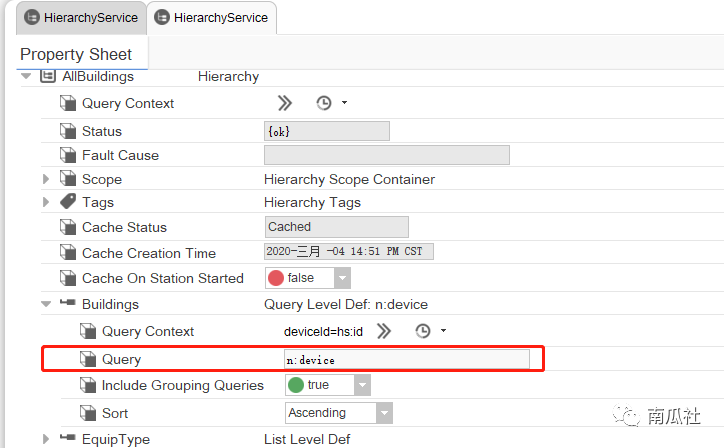Click the icon on the second HierarchyService tab
Screen dimensions: 724x448
[x=162, y=18]
